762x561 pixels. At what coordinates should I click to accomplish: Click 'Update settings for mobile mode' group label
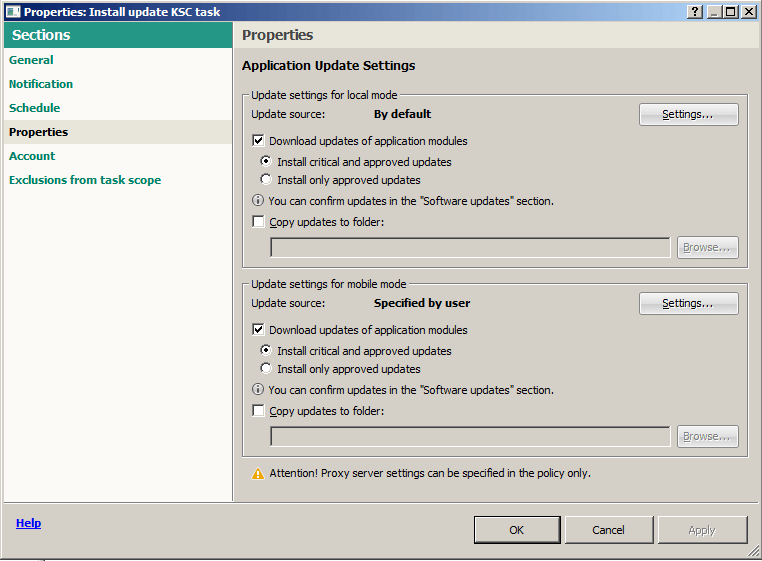click(x=329, y=284)
